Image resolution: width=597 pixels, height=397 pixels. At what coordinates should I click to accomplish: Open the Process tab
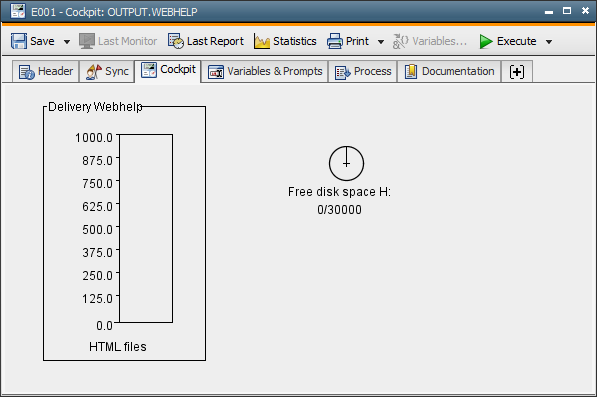click(x=363, y=72)
